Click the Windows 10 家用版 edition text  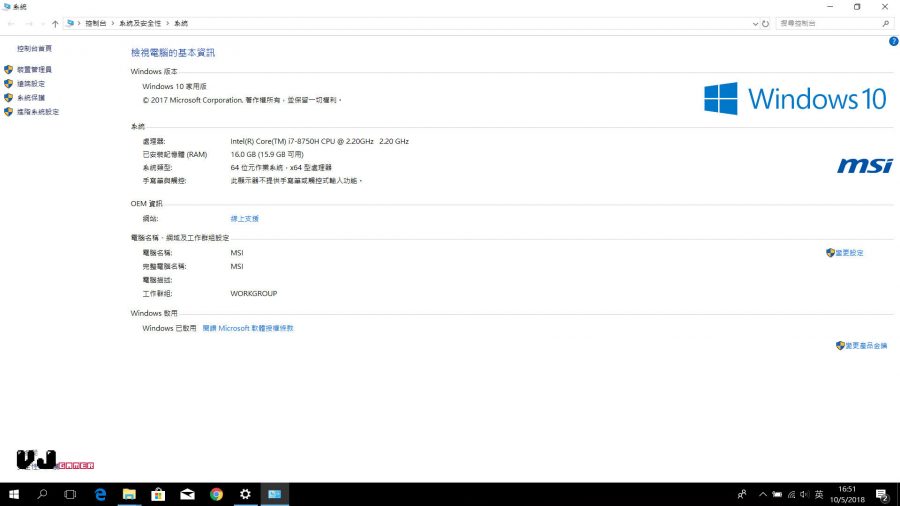174,87
